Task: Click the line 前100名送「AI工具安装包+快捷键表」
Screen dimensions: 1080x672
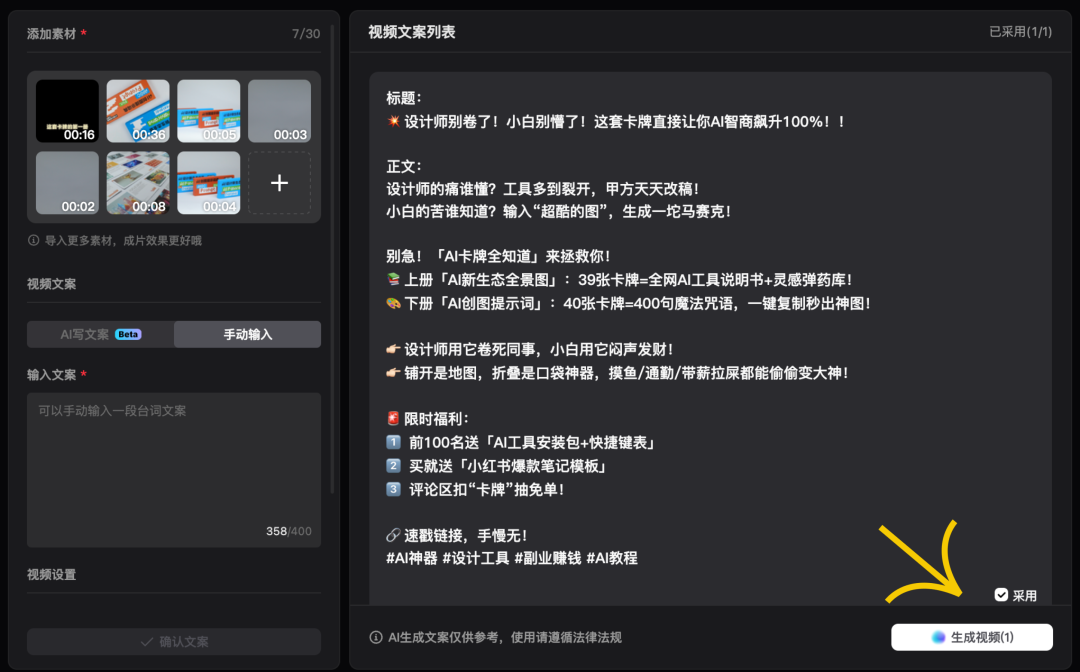Action: [521, 442]
